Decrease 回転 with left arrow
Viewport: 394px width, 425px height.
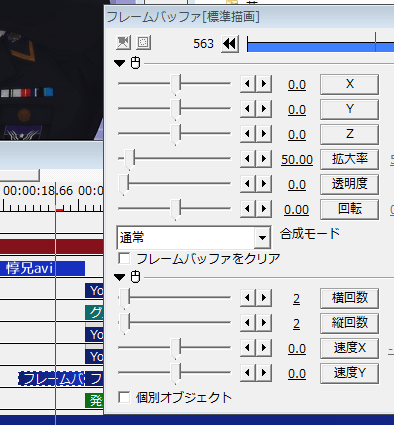click(x=248, y=209)
